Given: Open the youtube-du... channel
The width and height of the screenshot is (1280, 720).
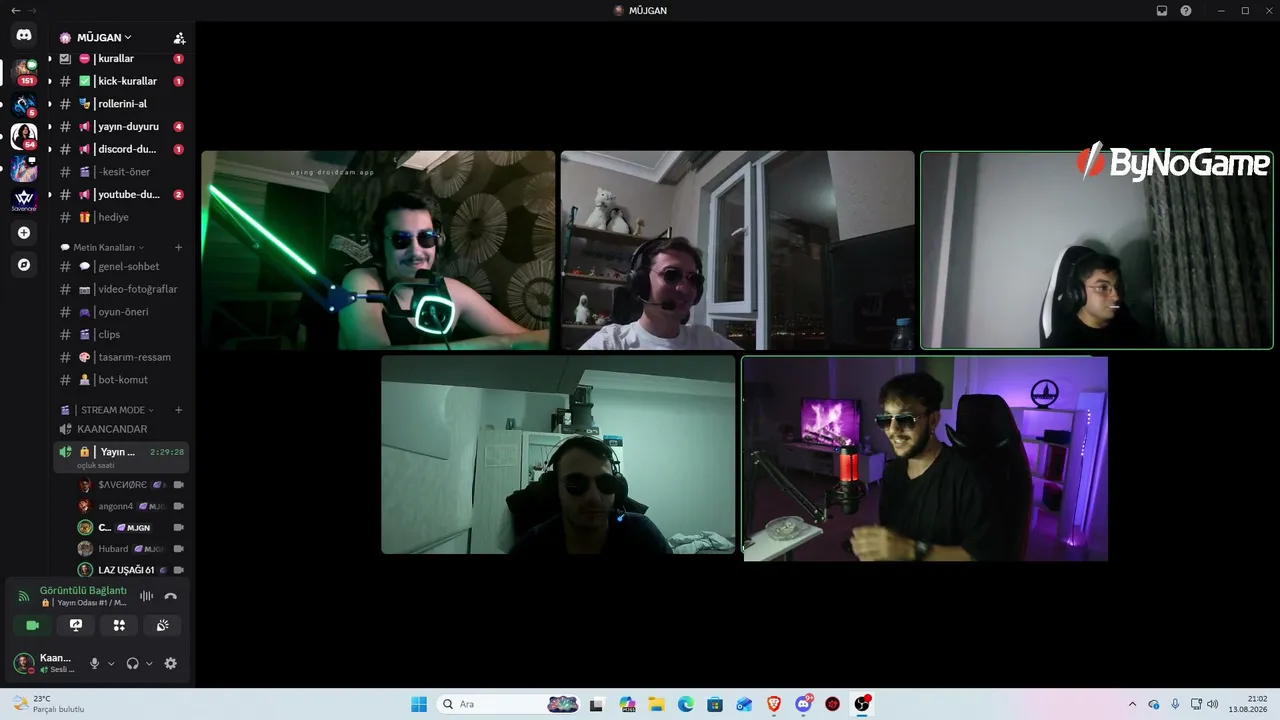Looking at the screenshot, I should point(122,195).
